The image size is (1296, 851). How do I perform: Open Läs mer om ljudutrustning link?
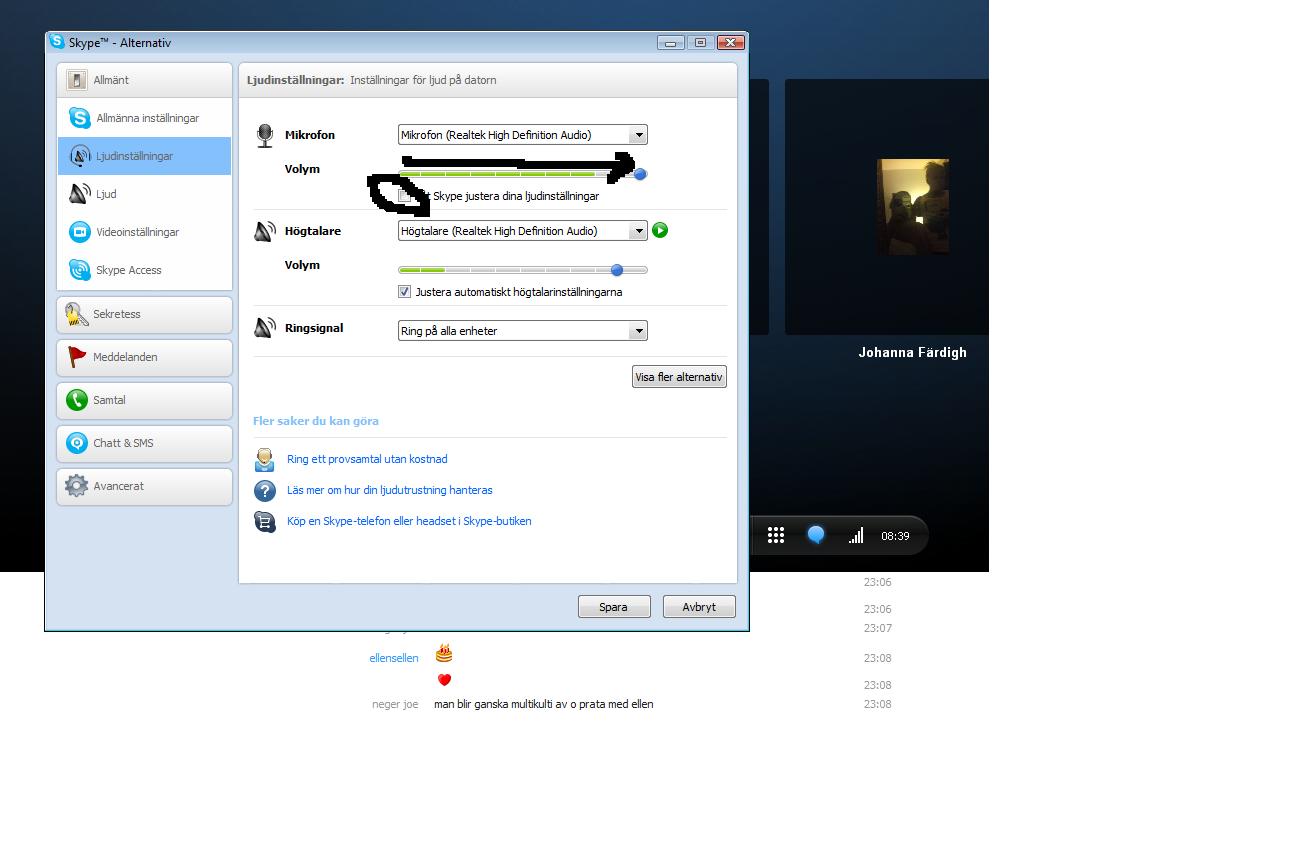(x=390, y=490)
